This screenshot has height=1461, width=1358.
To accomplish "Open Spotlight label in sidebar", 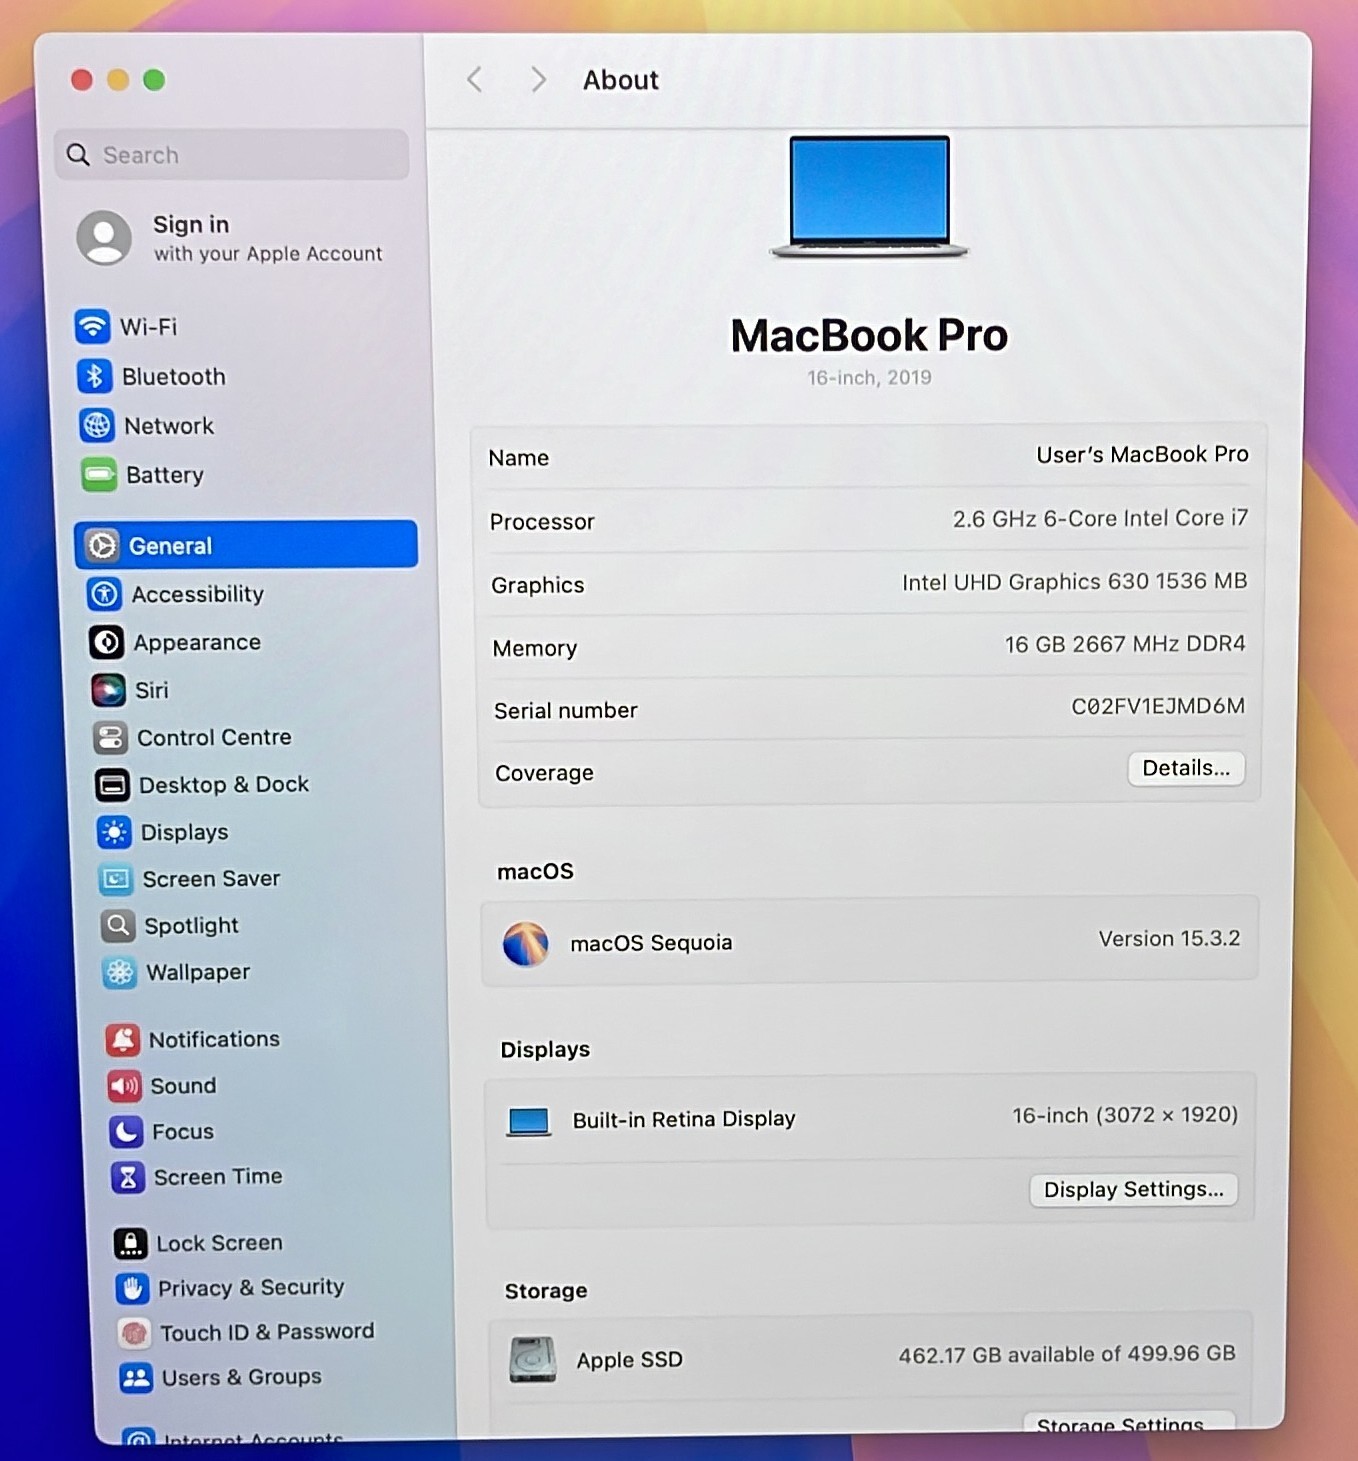I will 192,926.
